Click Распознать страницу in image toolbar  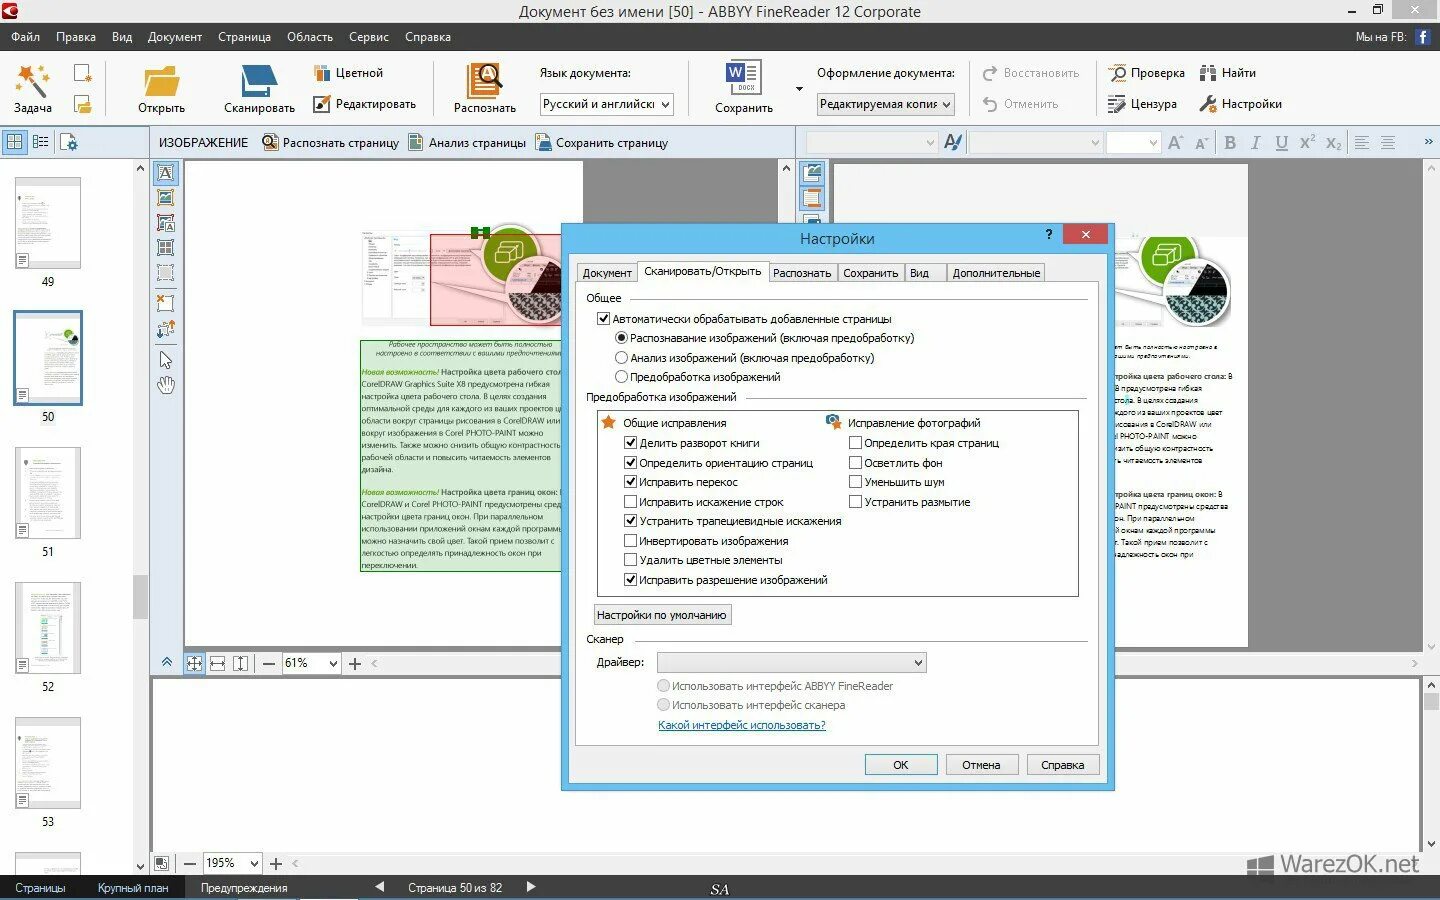point(331,143)
